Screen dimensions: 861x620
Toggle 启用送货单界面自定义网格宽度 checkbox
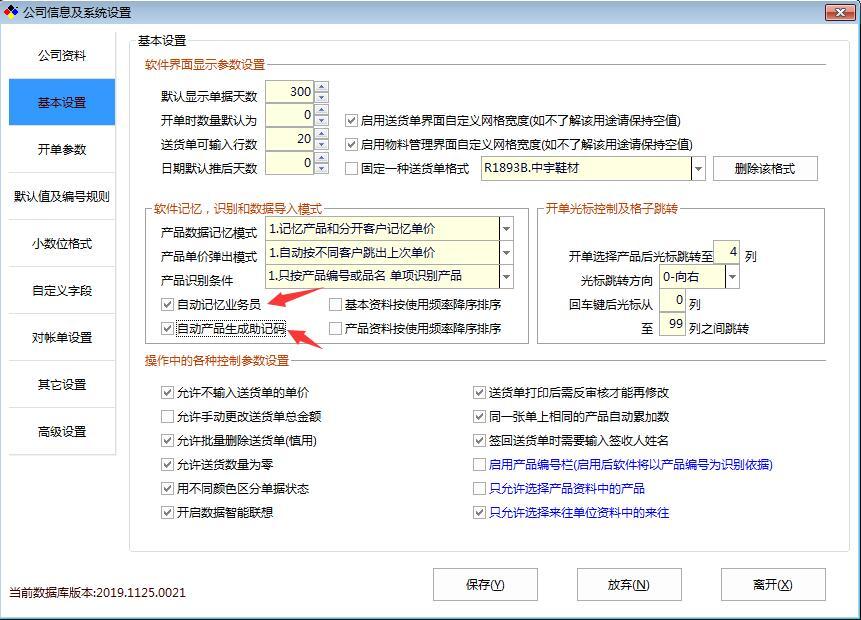(351, 120)
